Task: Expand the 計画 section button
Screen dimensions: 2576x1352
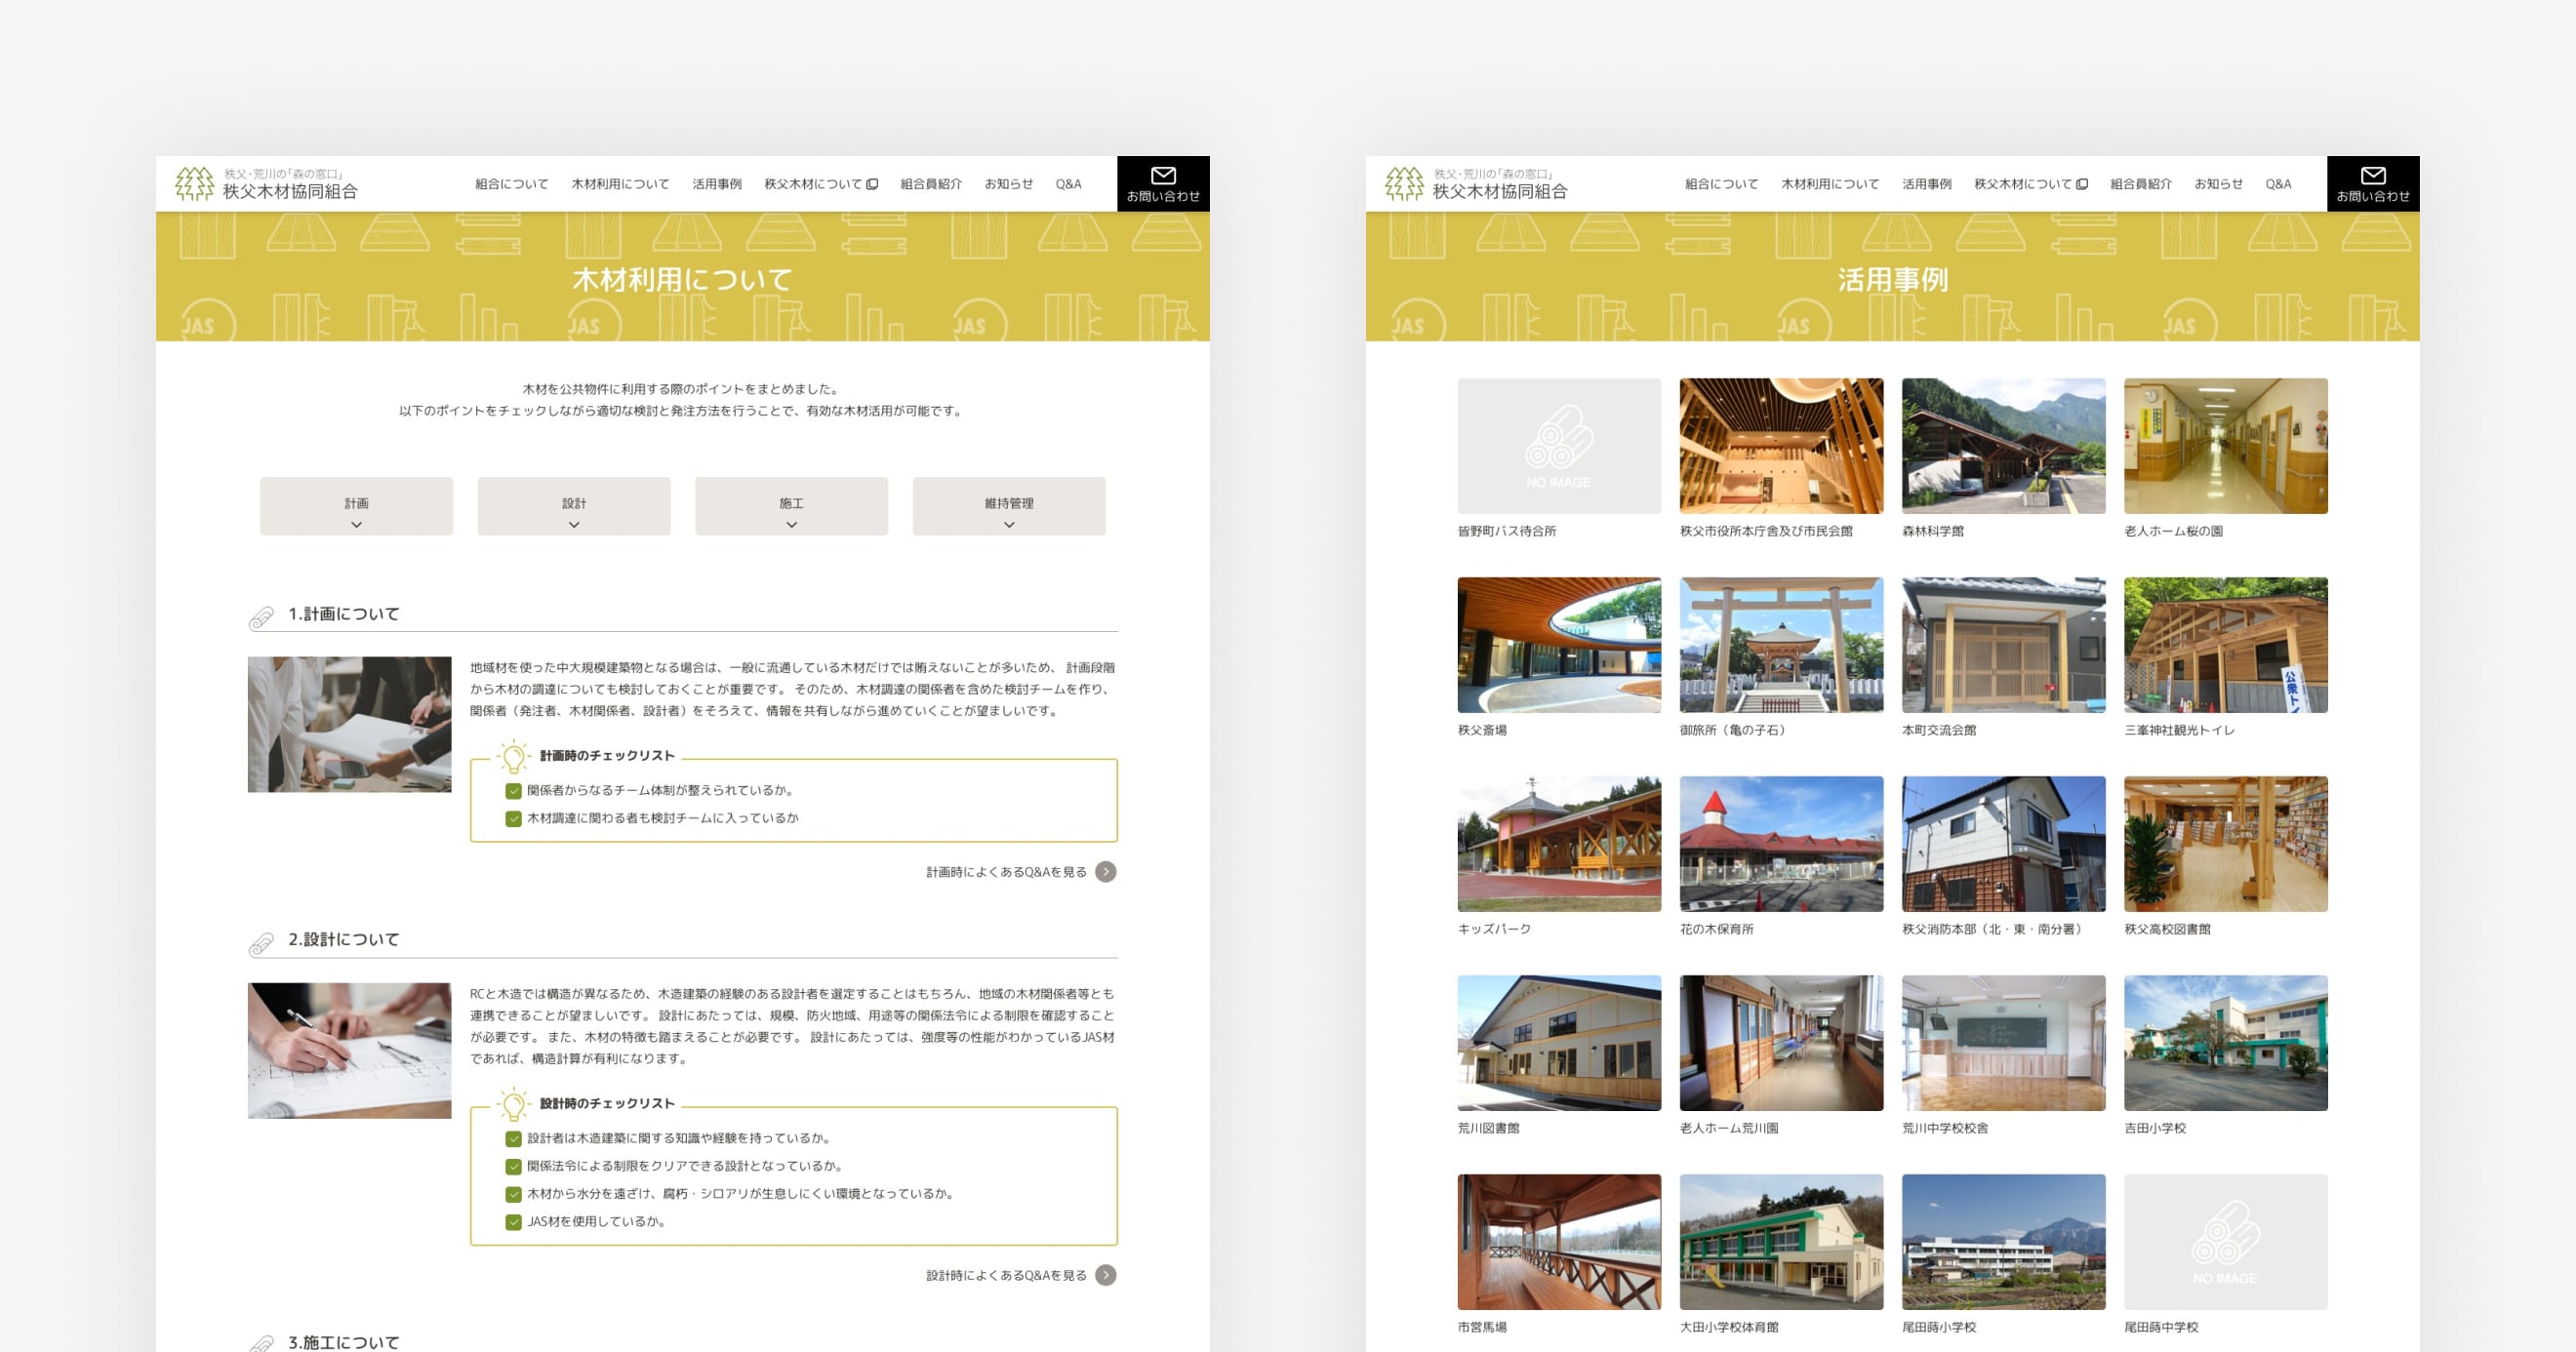Action: click(356, 506)
